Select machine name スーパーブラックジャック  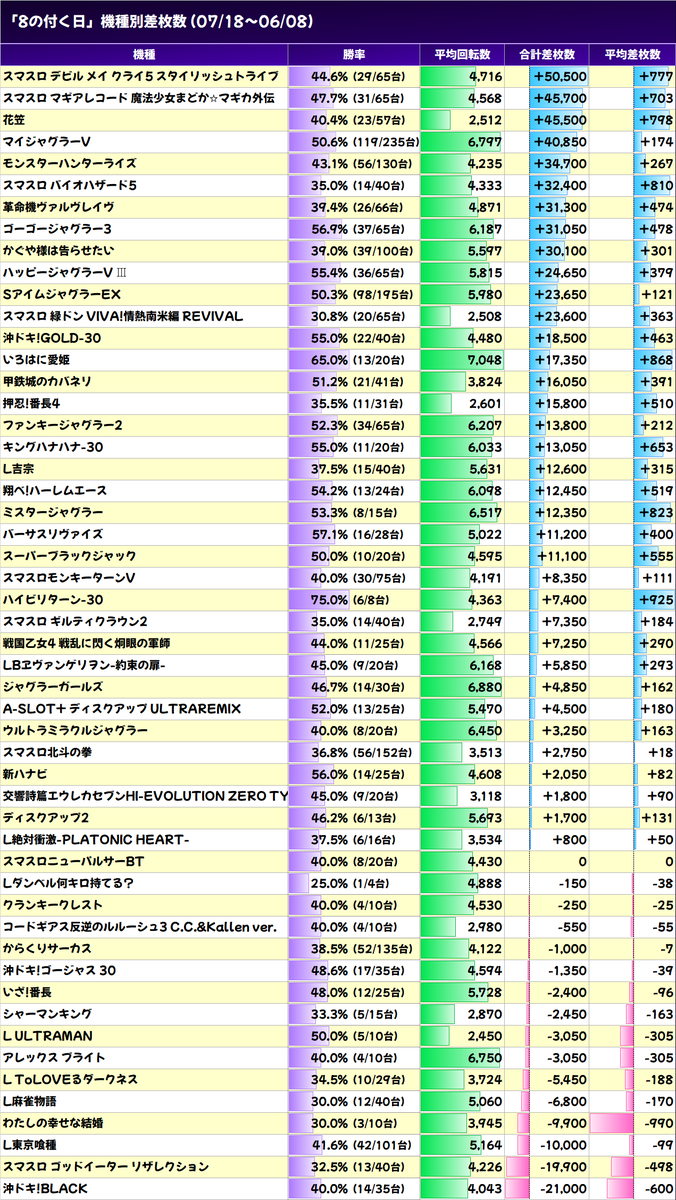[70, 556]
